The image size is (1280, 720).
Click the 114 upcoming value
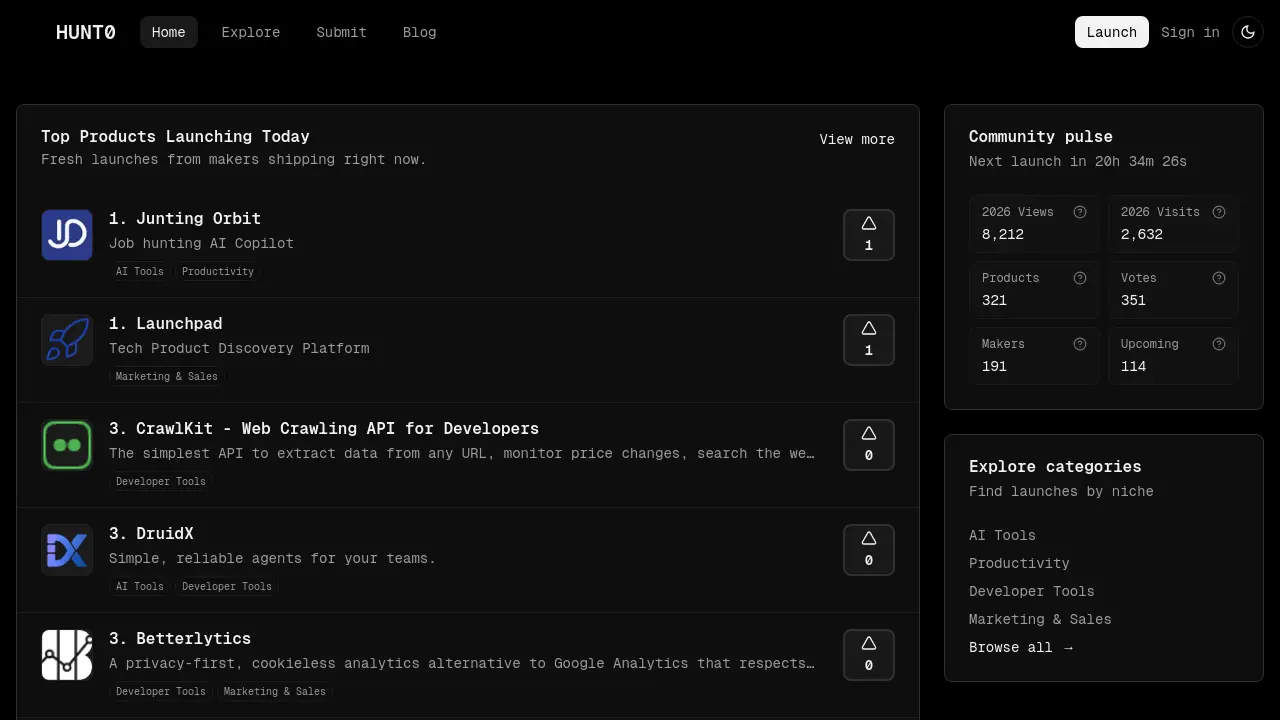(x=1133, y=366)
